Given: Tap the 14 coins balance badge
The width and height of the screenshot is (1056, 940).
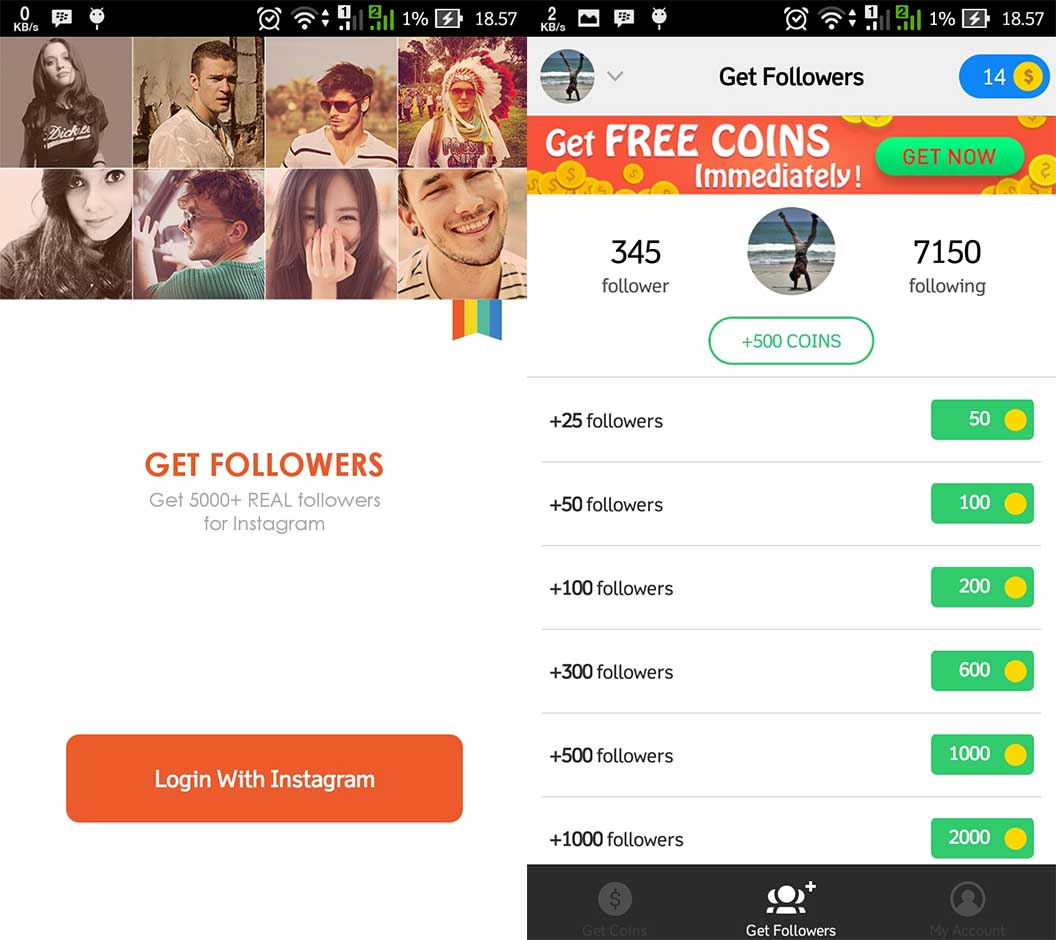Looking at the screenshot, I should click(x=1003, y=77).
